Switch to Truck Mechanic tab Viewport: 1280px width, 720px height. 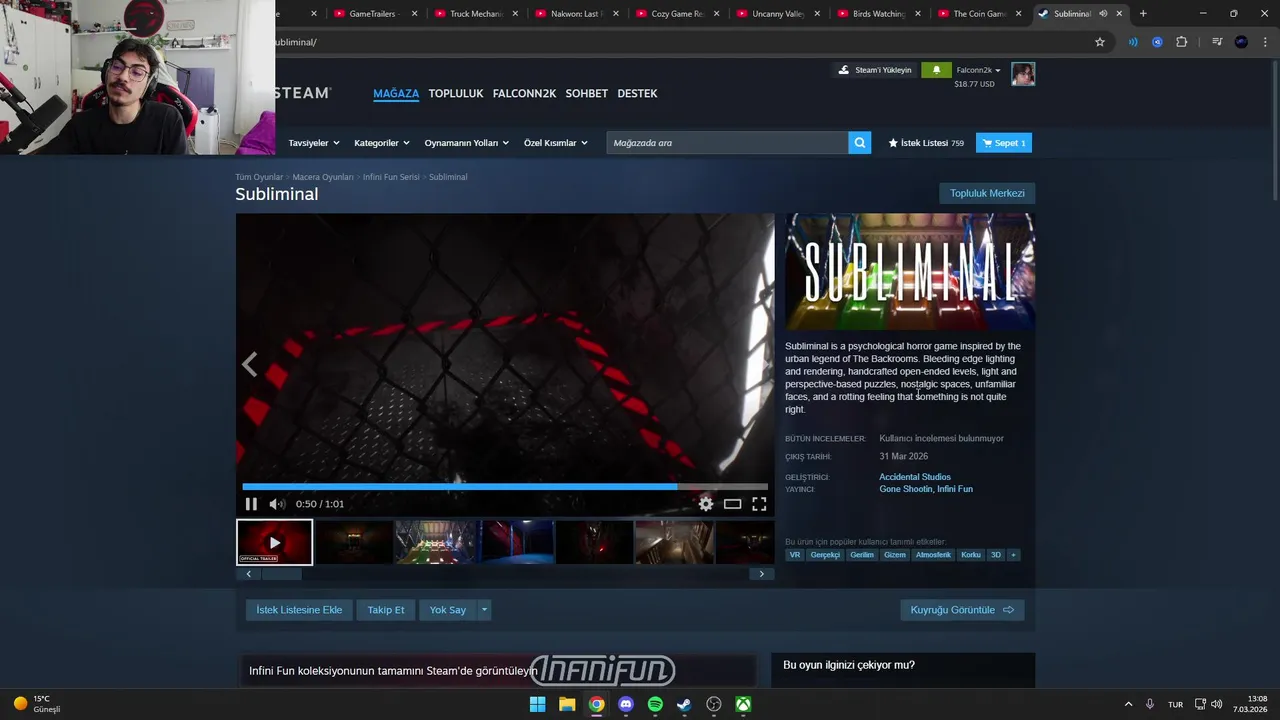coord(475,14)
